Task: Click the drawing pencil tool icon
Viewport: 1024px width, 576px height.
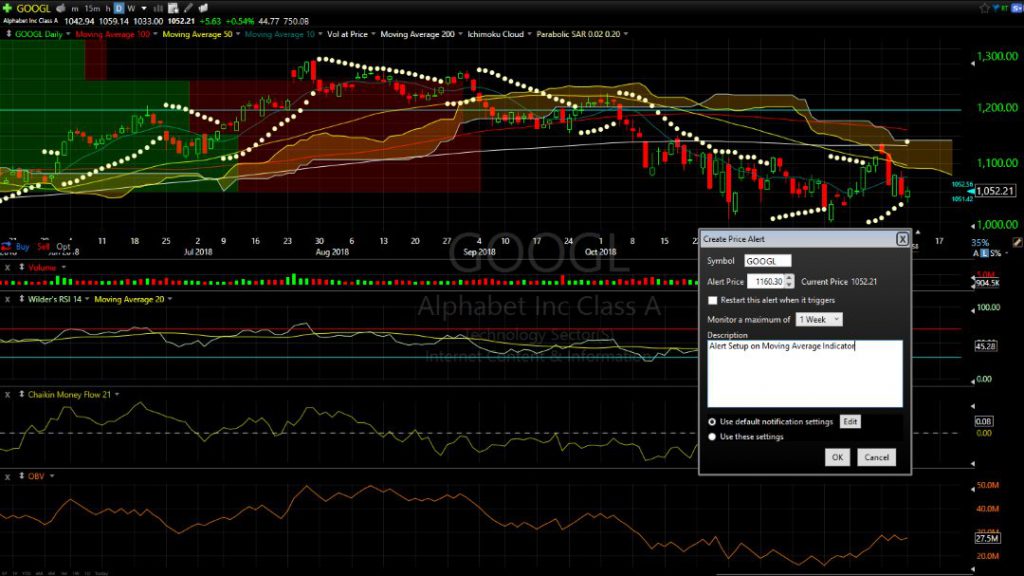Action: pos(188,7)
